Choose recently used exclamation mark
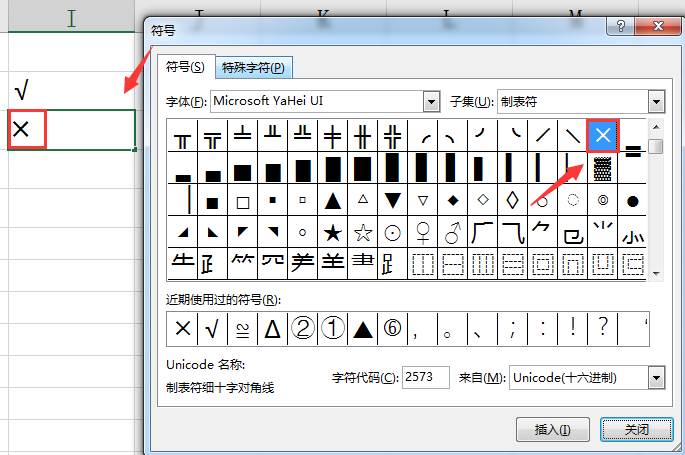This screenshot has height=455, width=685. (573, 329)
